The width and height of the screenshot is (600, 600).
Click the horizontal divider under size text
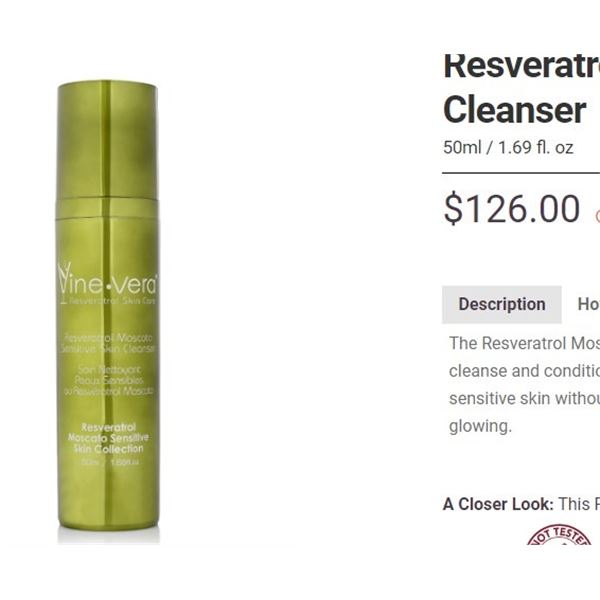point(521,173)
